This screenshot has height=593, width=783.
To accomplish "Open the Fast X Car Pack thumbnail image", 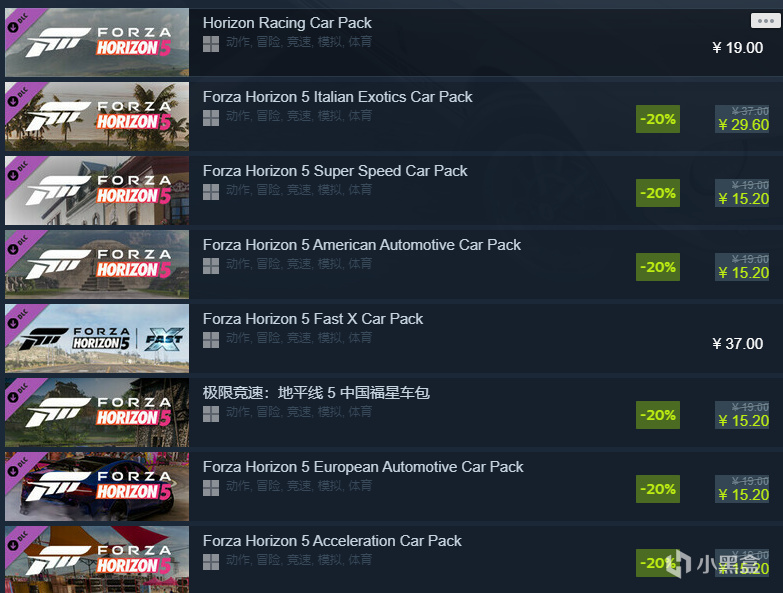I will tap(97, 338).
